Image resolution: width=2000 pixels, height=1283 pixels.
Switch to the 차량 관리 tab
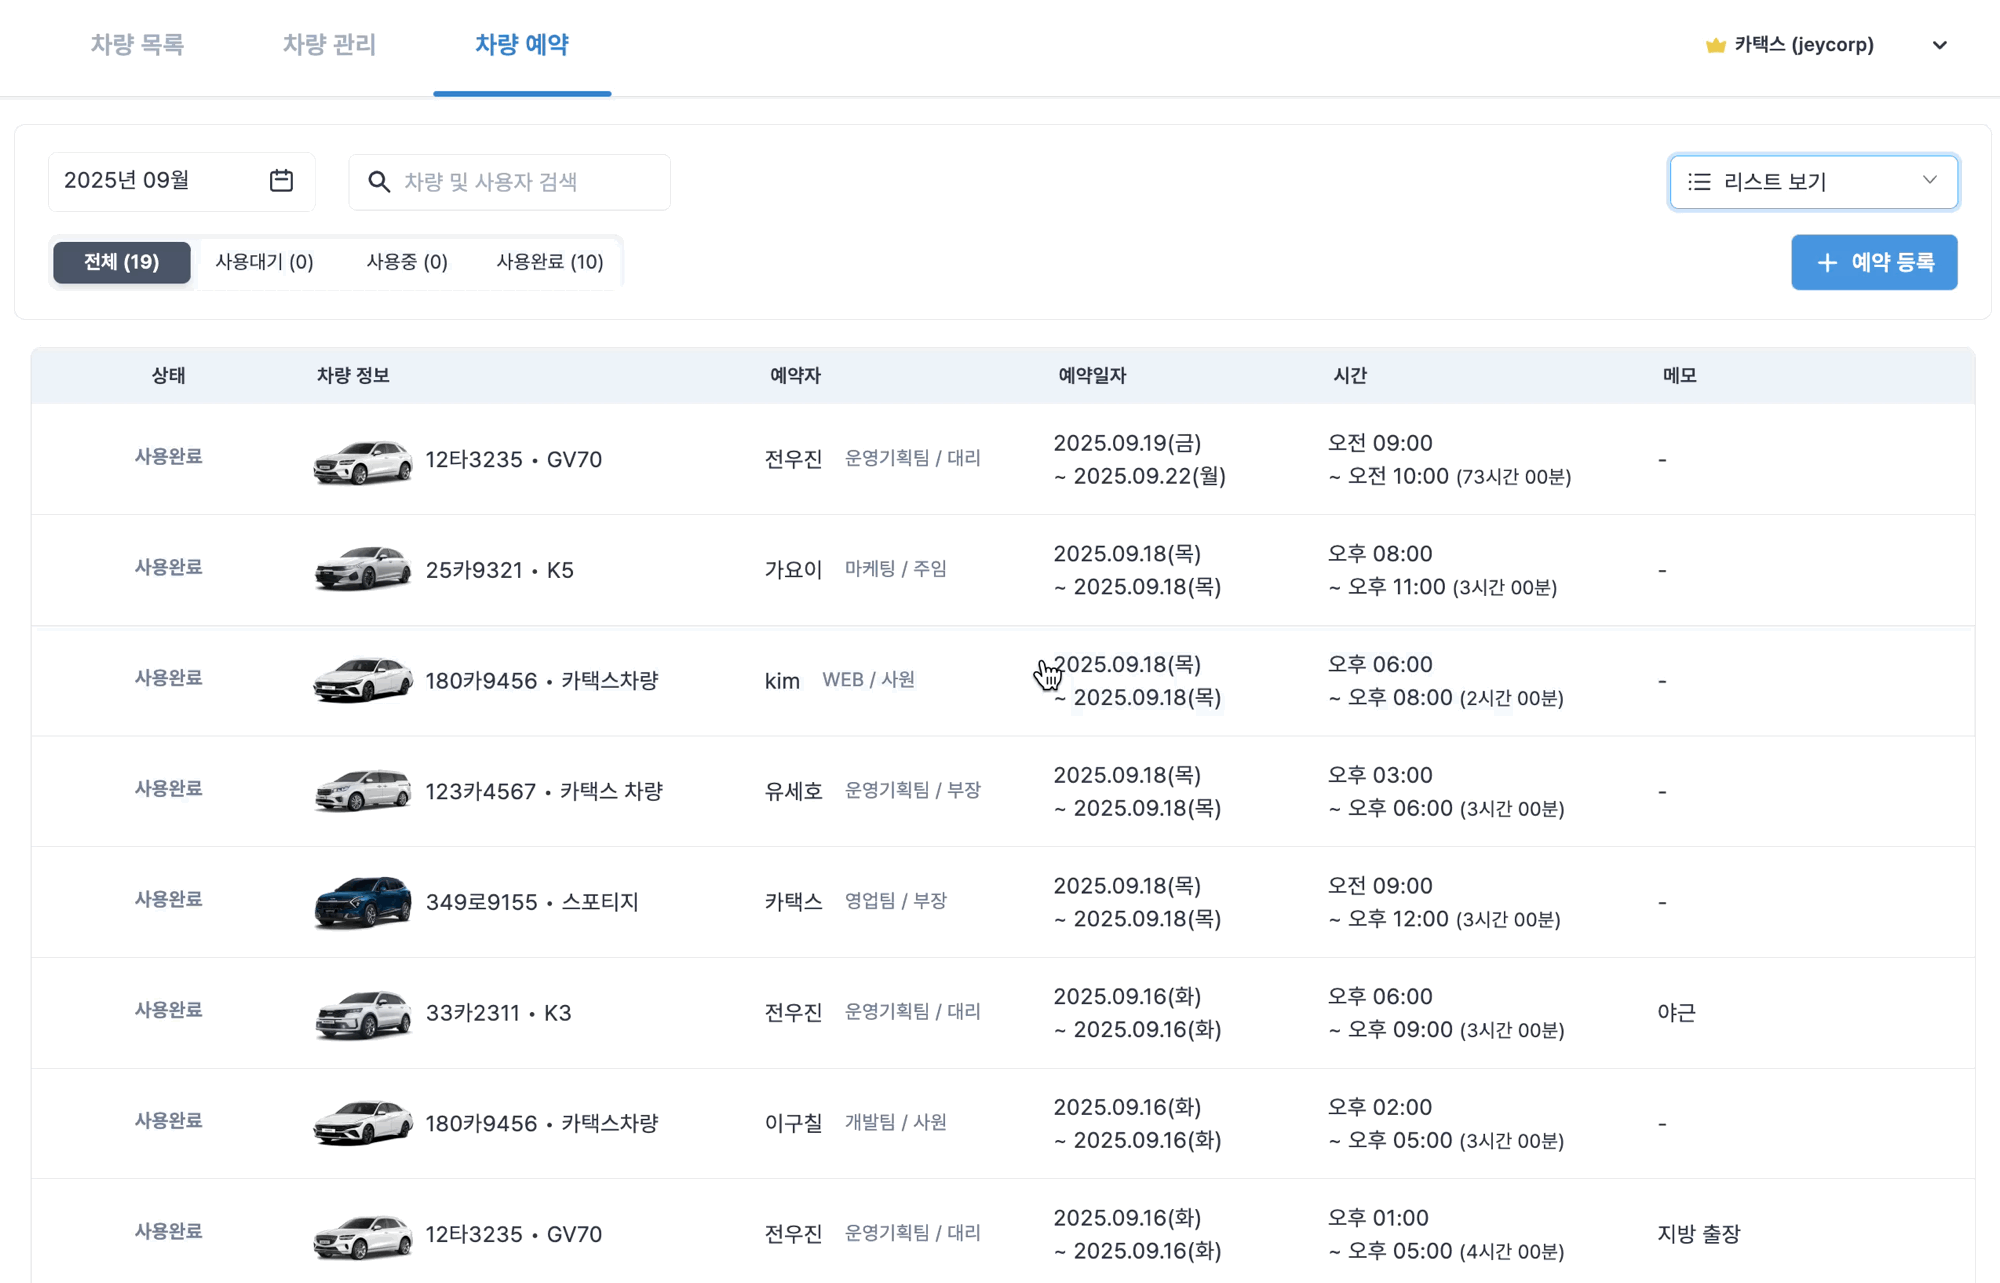[x=329, y=45]
